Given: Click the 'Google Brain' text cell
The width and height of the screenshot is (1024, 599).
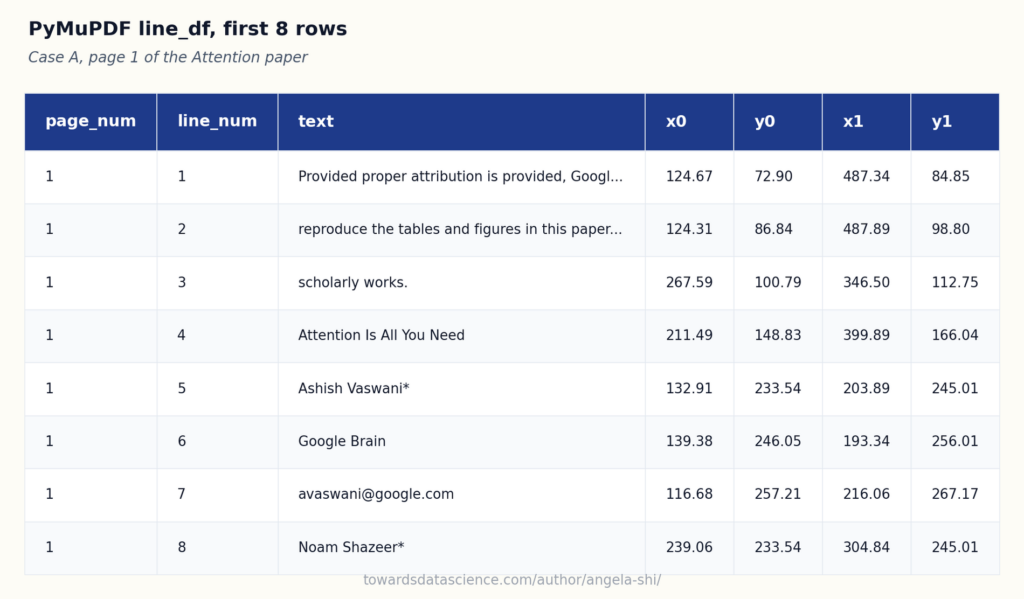Looking at the screenshot, I should click(462, 442).
